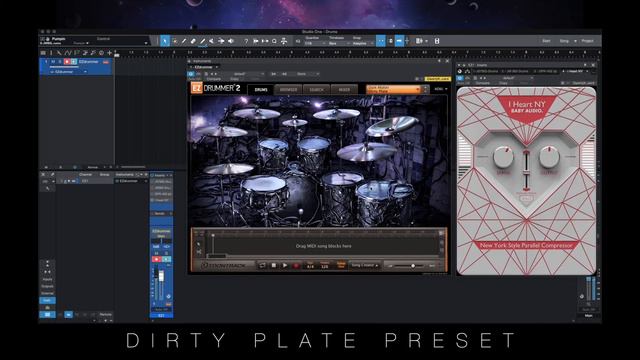Click the Drag MIDI song blocks area
The height and width of the screenshot is (360, 640).
[323, 246]
